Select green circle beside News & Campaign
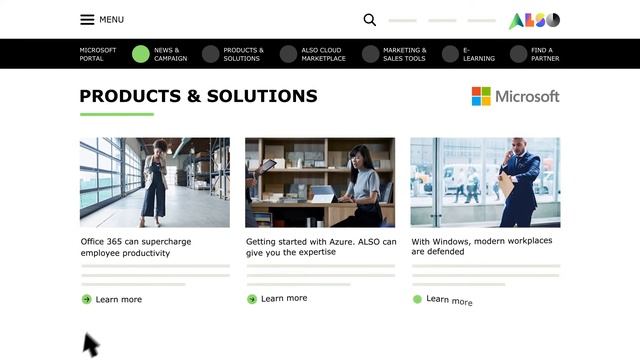 141,54
